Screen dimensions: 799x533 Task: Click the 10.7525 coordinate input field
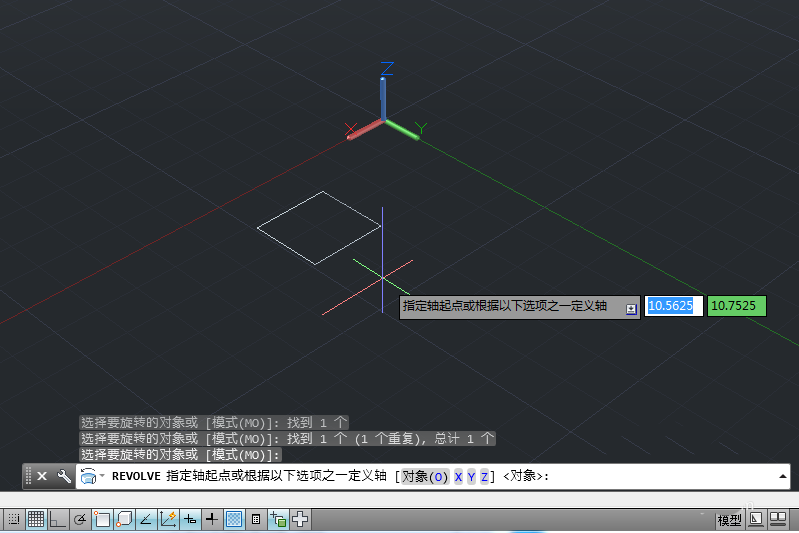pos(736,306)
